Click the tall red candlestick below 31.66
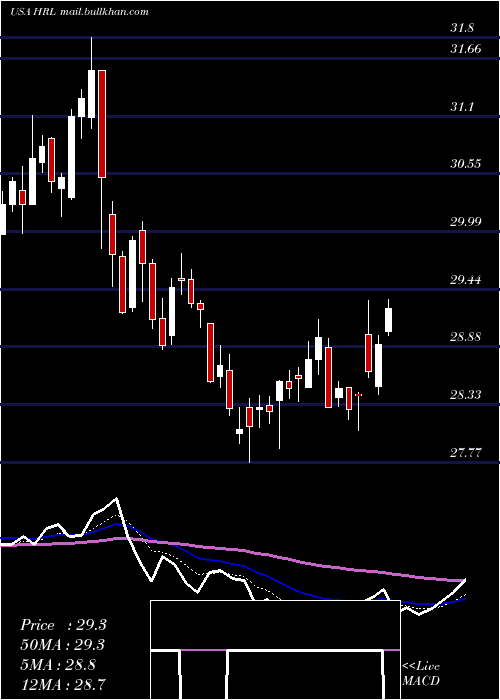Image resolution: width=500 pixels, height=700 pixels. [102, 124]
